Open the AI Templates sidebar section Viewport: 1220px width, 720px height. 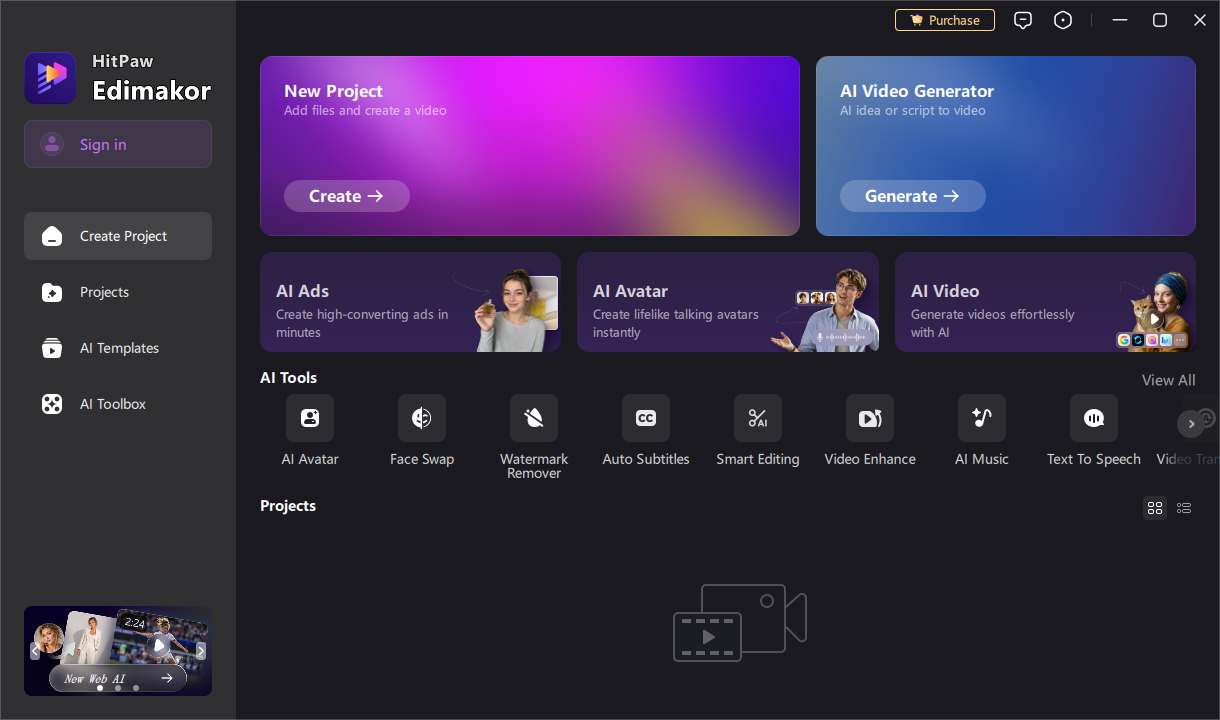point(118,348)
